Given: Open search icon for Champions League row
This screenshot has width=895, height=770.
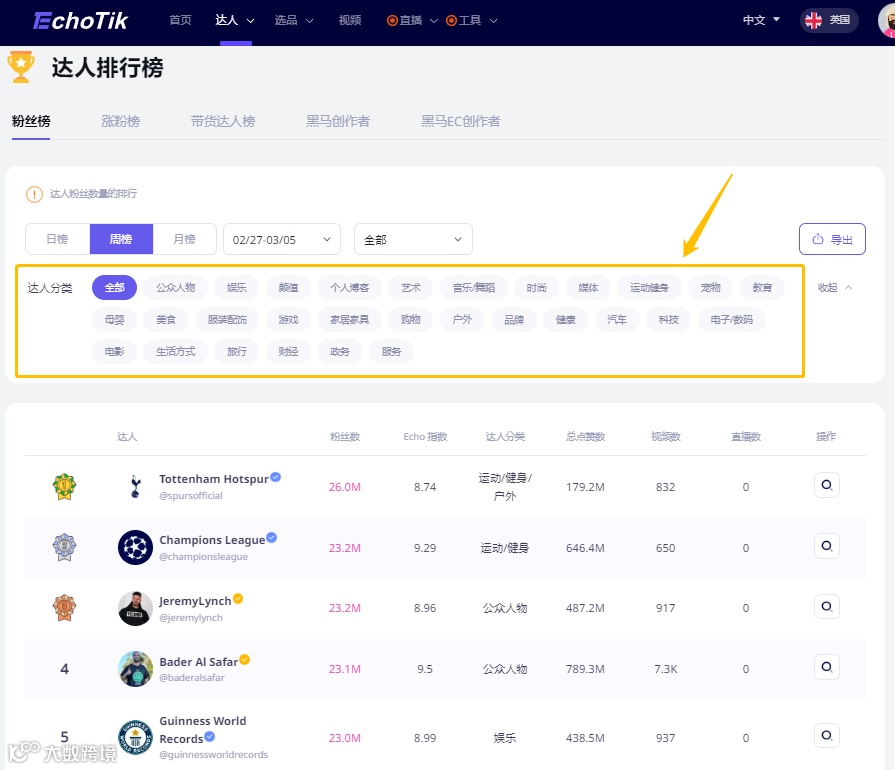Looking at the screenshot, I should (827, 546).
